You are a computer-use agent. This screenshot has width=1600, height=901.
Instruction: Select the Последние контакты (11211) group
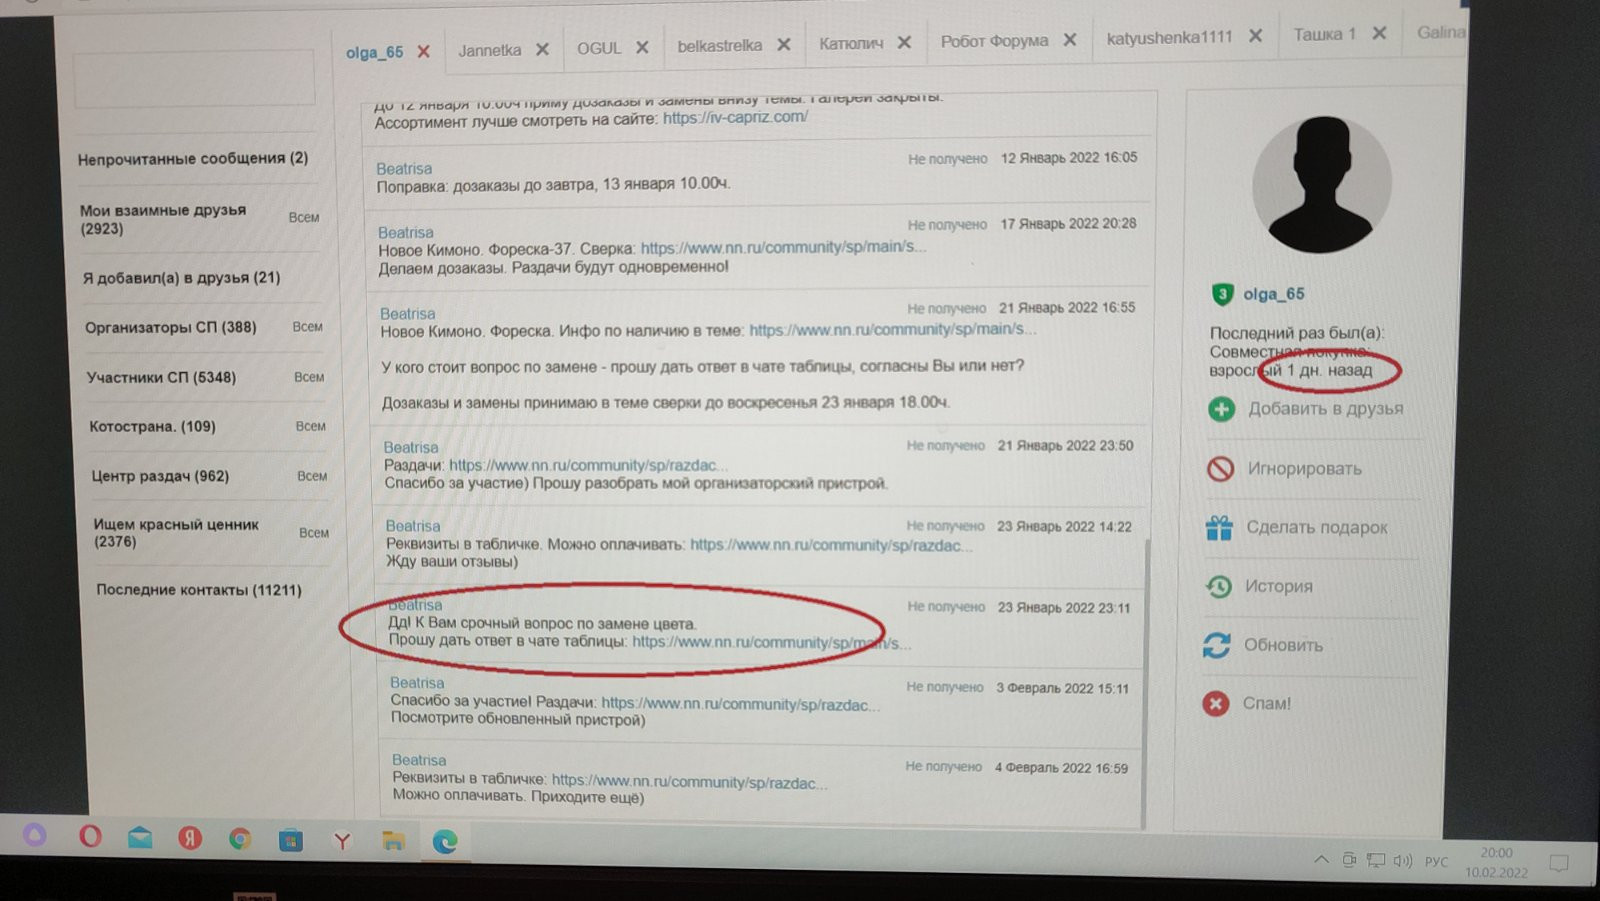tap(199, 590)
